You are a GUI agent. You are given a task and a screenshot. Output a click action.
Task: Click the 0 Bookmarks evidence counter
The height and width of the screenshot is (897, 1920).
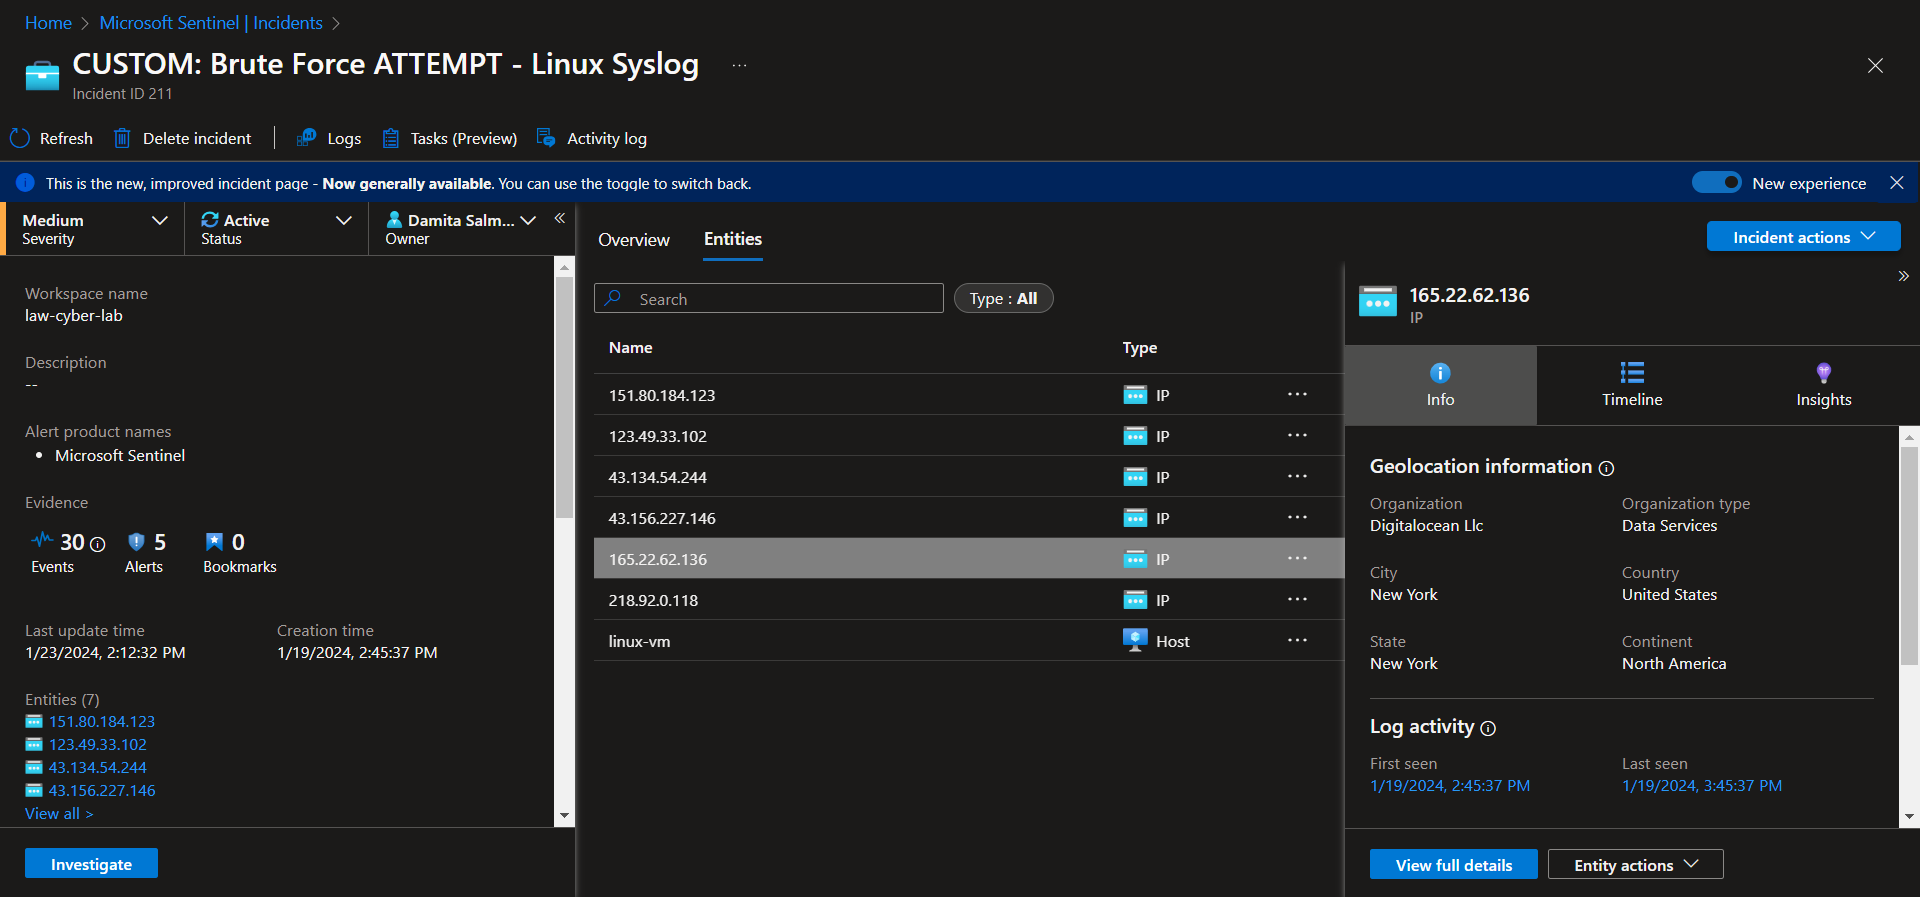(240, 552)
